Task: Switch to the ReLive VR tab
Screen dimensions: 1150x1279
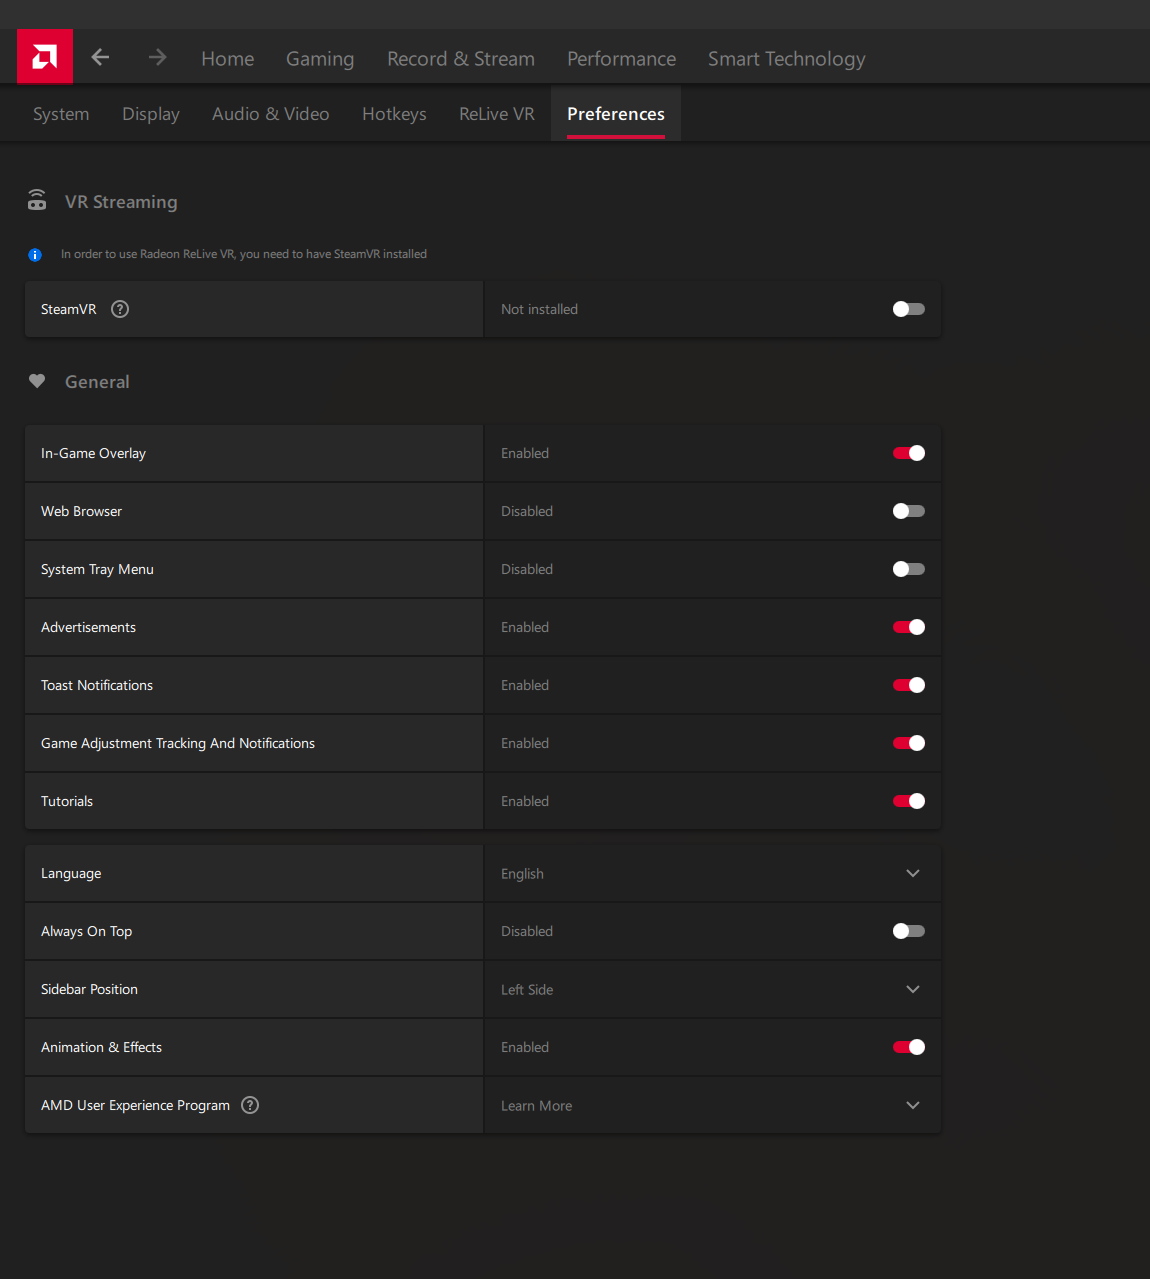Action: (497, 114)
